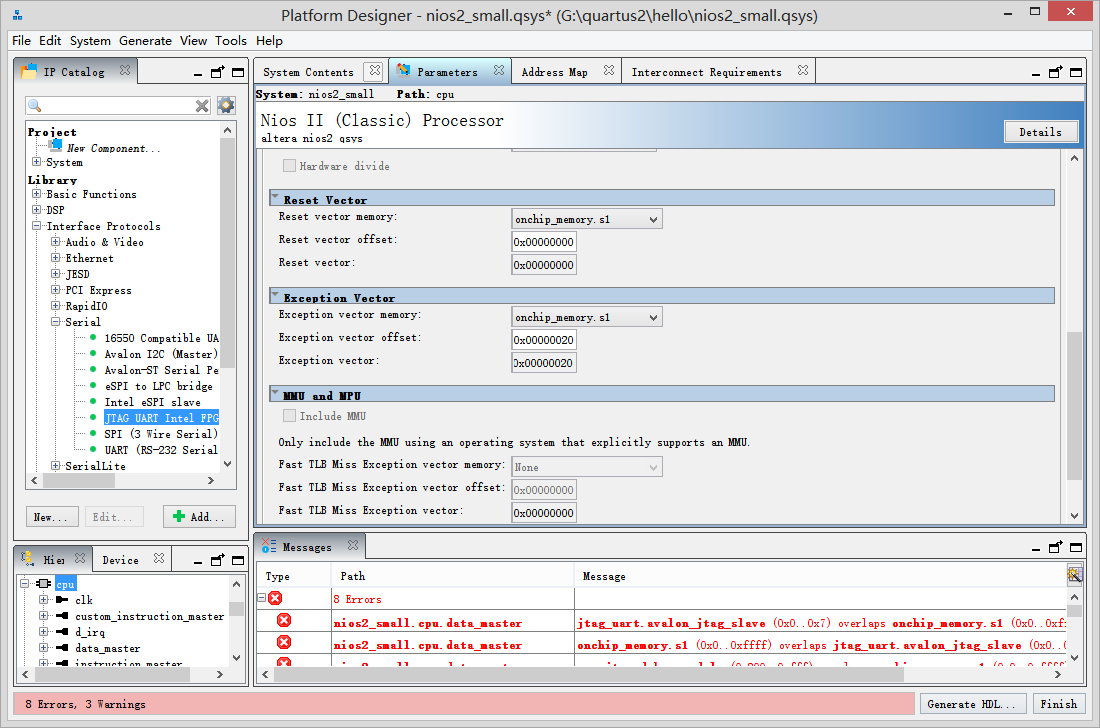Close the Address Map tab
This screenshot has width=1100, height=728.
609,70
